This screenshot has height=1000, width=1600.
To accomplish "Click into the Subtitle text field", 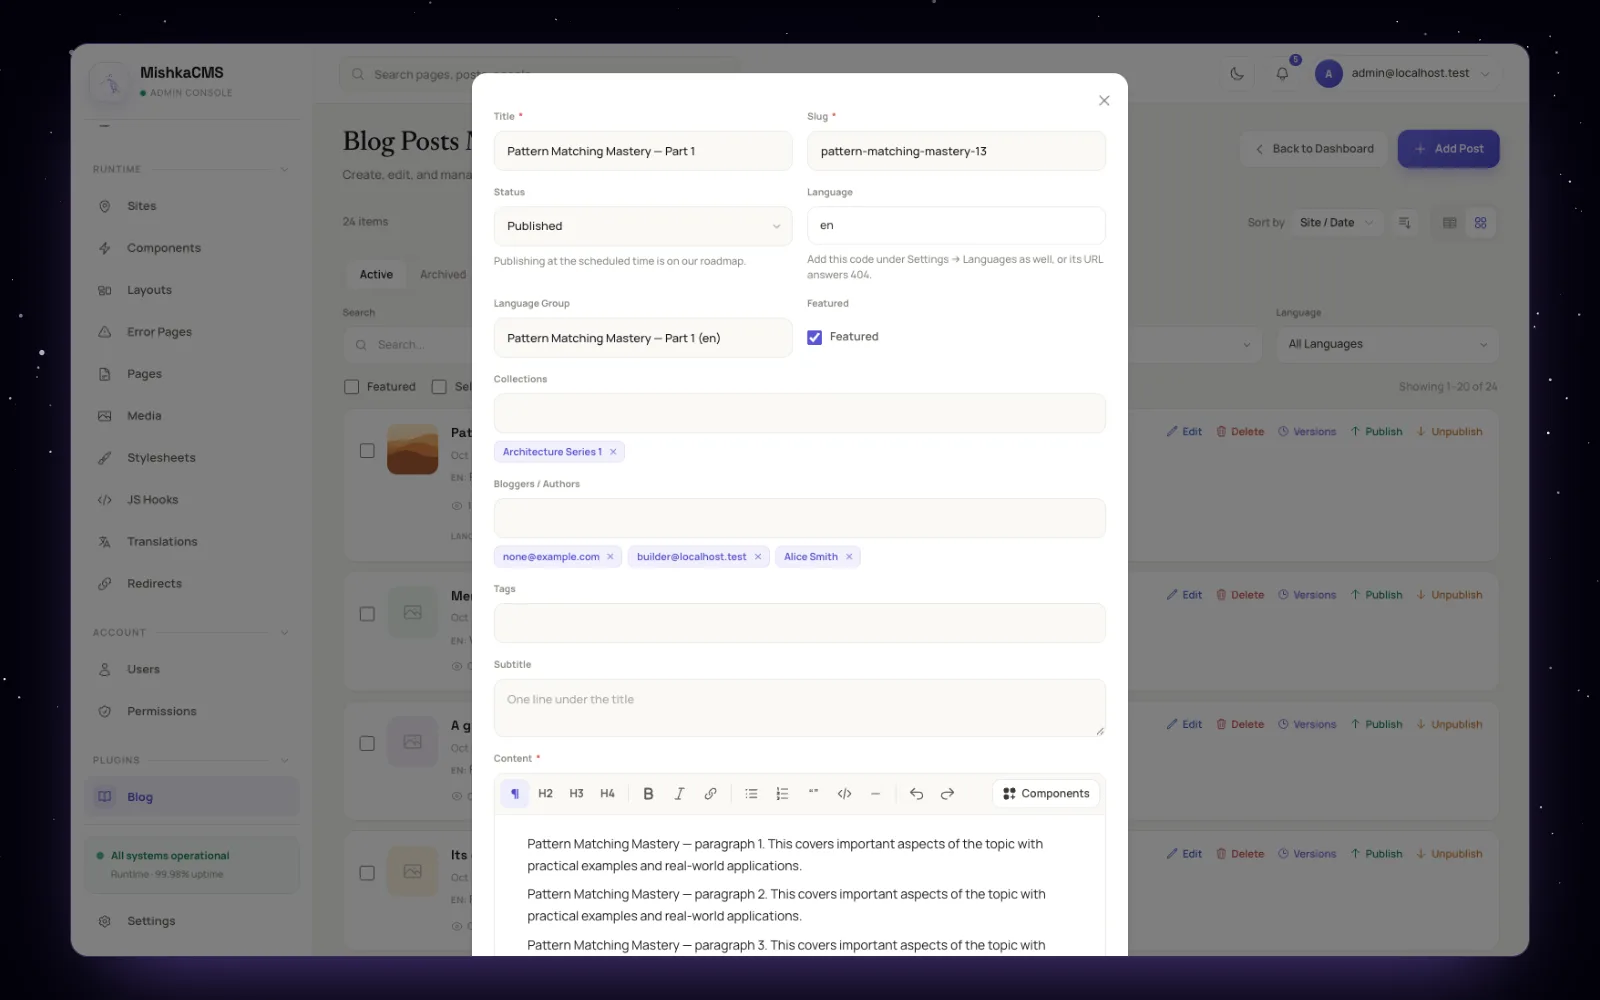I will 800,708.
